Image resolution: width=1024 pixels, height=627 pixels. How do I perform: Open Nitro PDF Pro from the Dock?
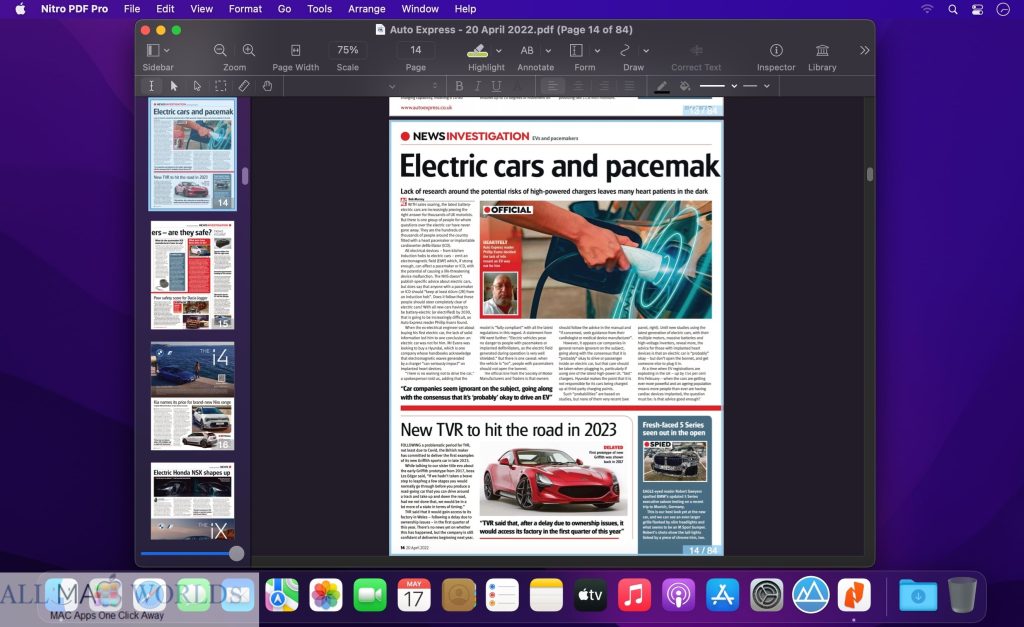pos(854,595)
